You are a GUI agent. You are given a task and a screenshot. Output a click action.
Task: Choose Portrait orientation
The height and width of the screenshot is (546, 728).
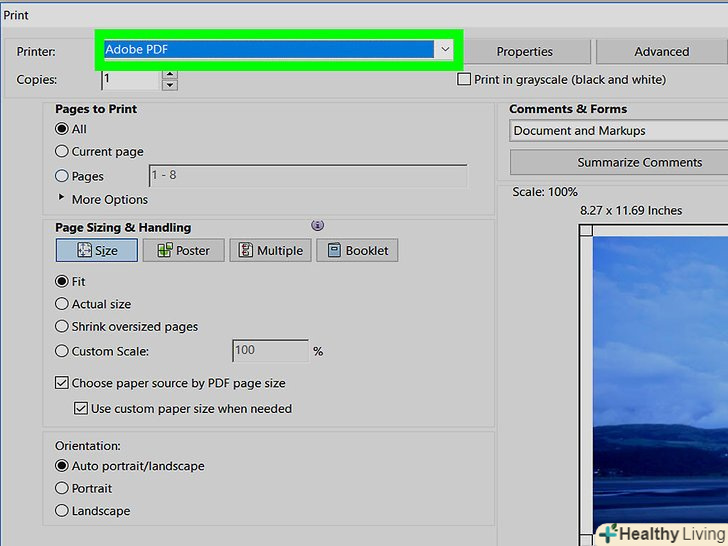62,488
